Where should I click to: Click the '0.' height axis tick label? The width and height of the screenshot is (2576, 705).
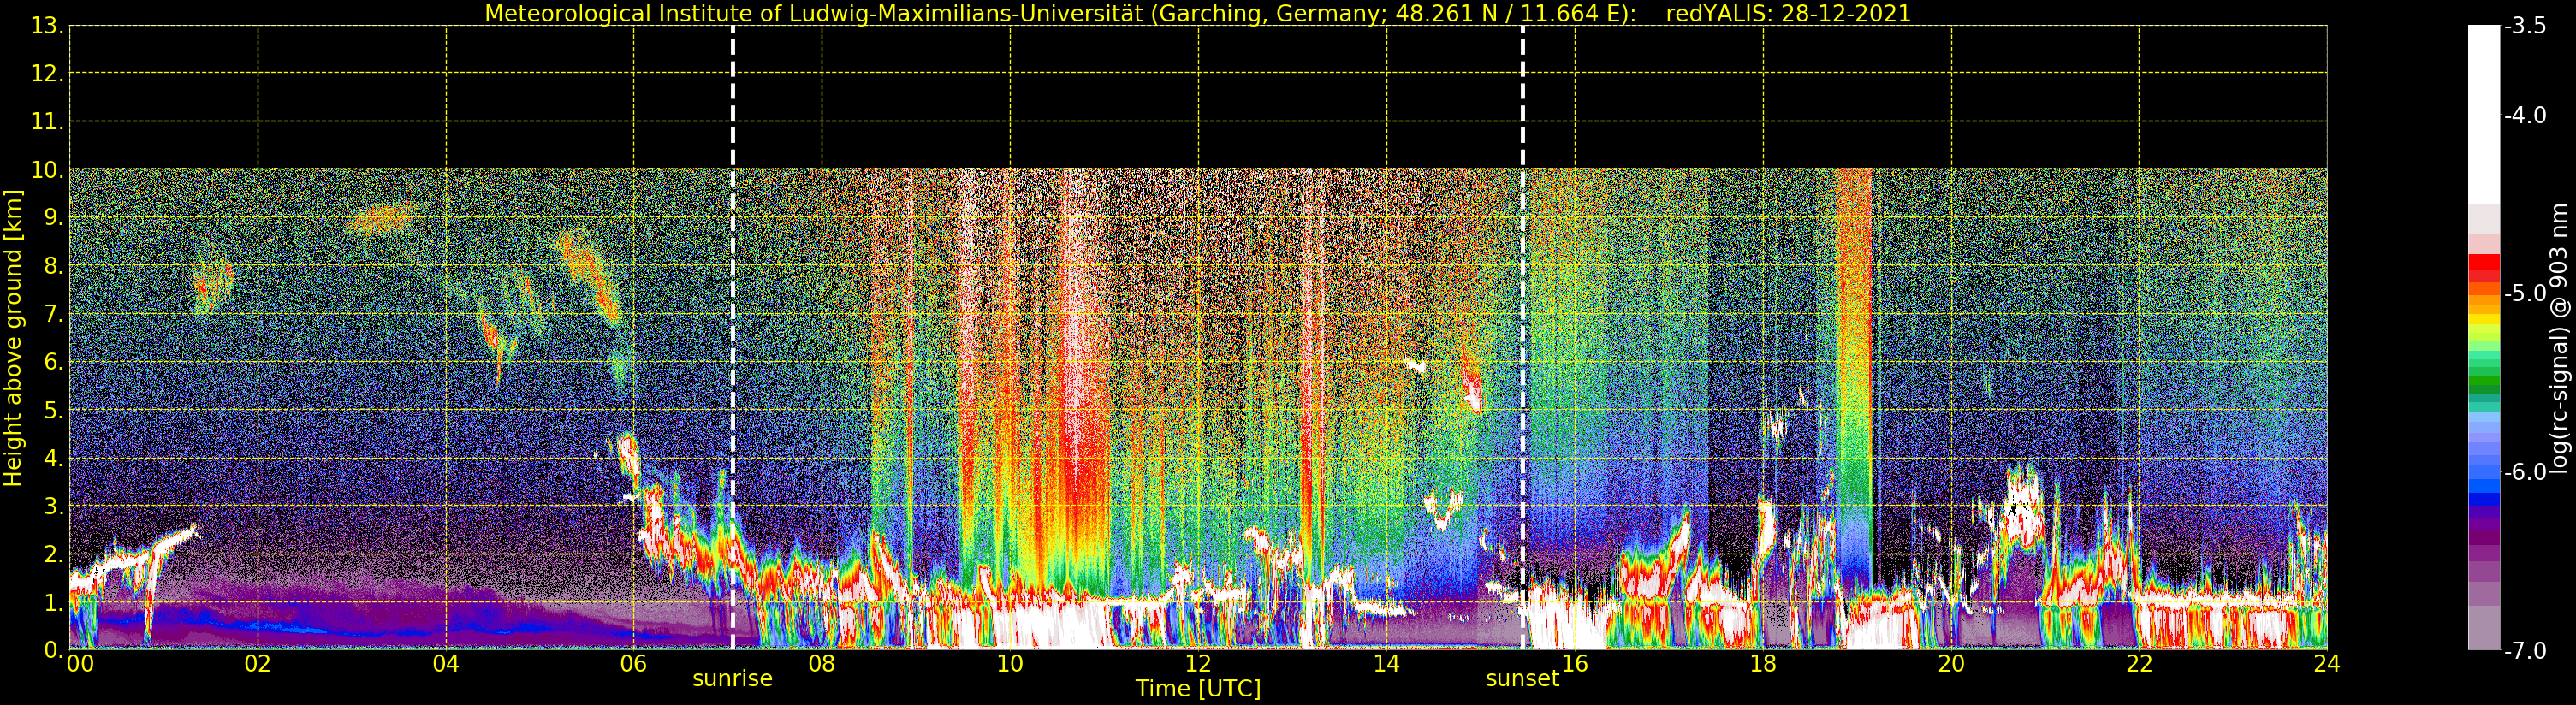click(x=54, y=650)
